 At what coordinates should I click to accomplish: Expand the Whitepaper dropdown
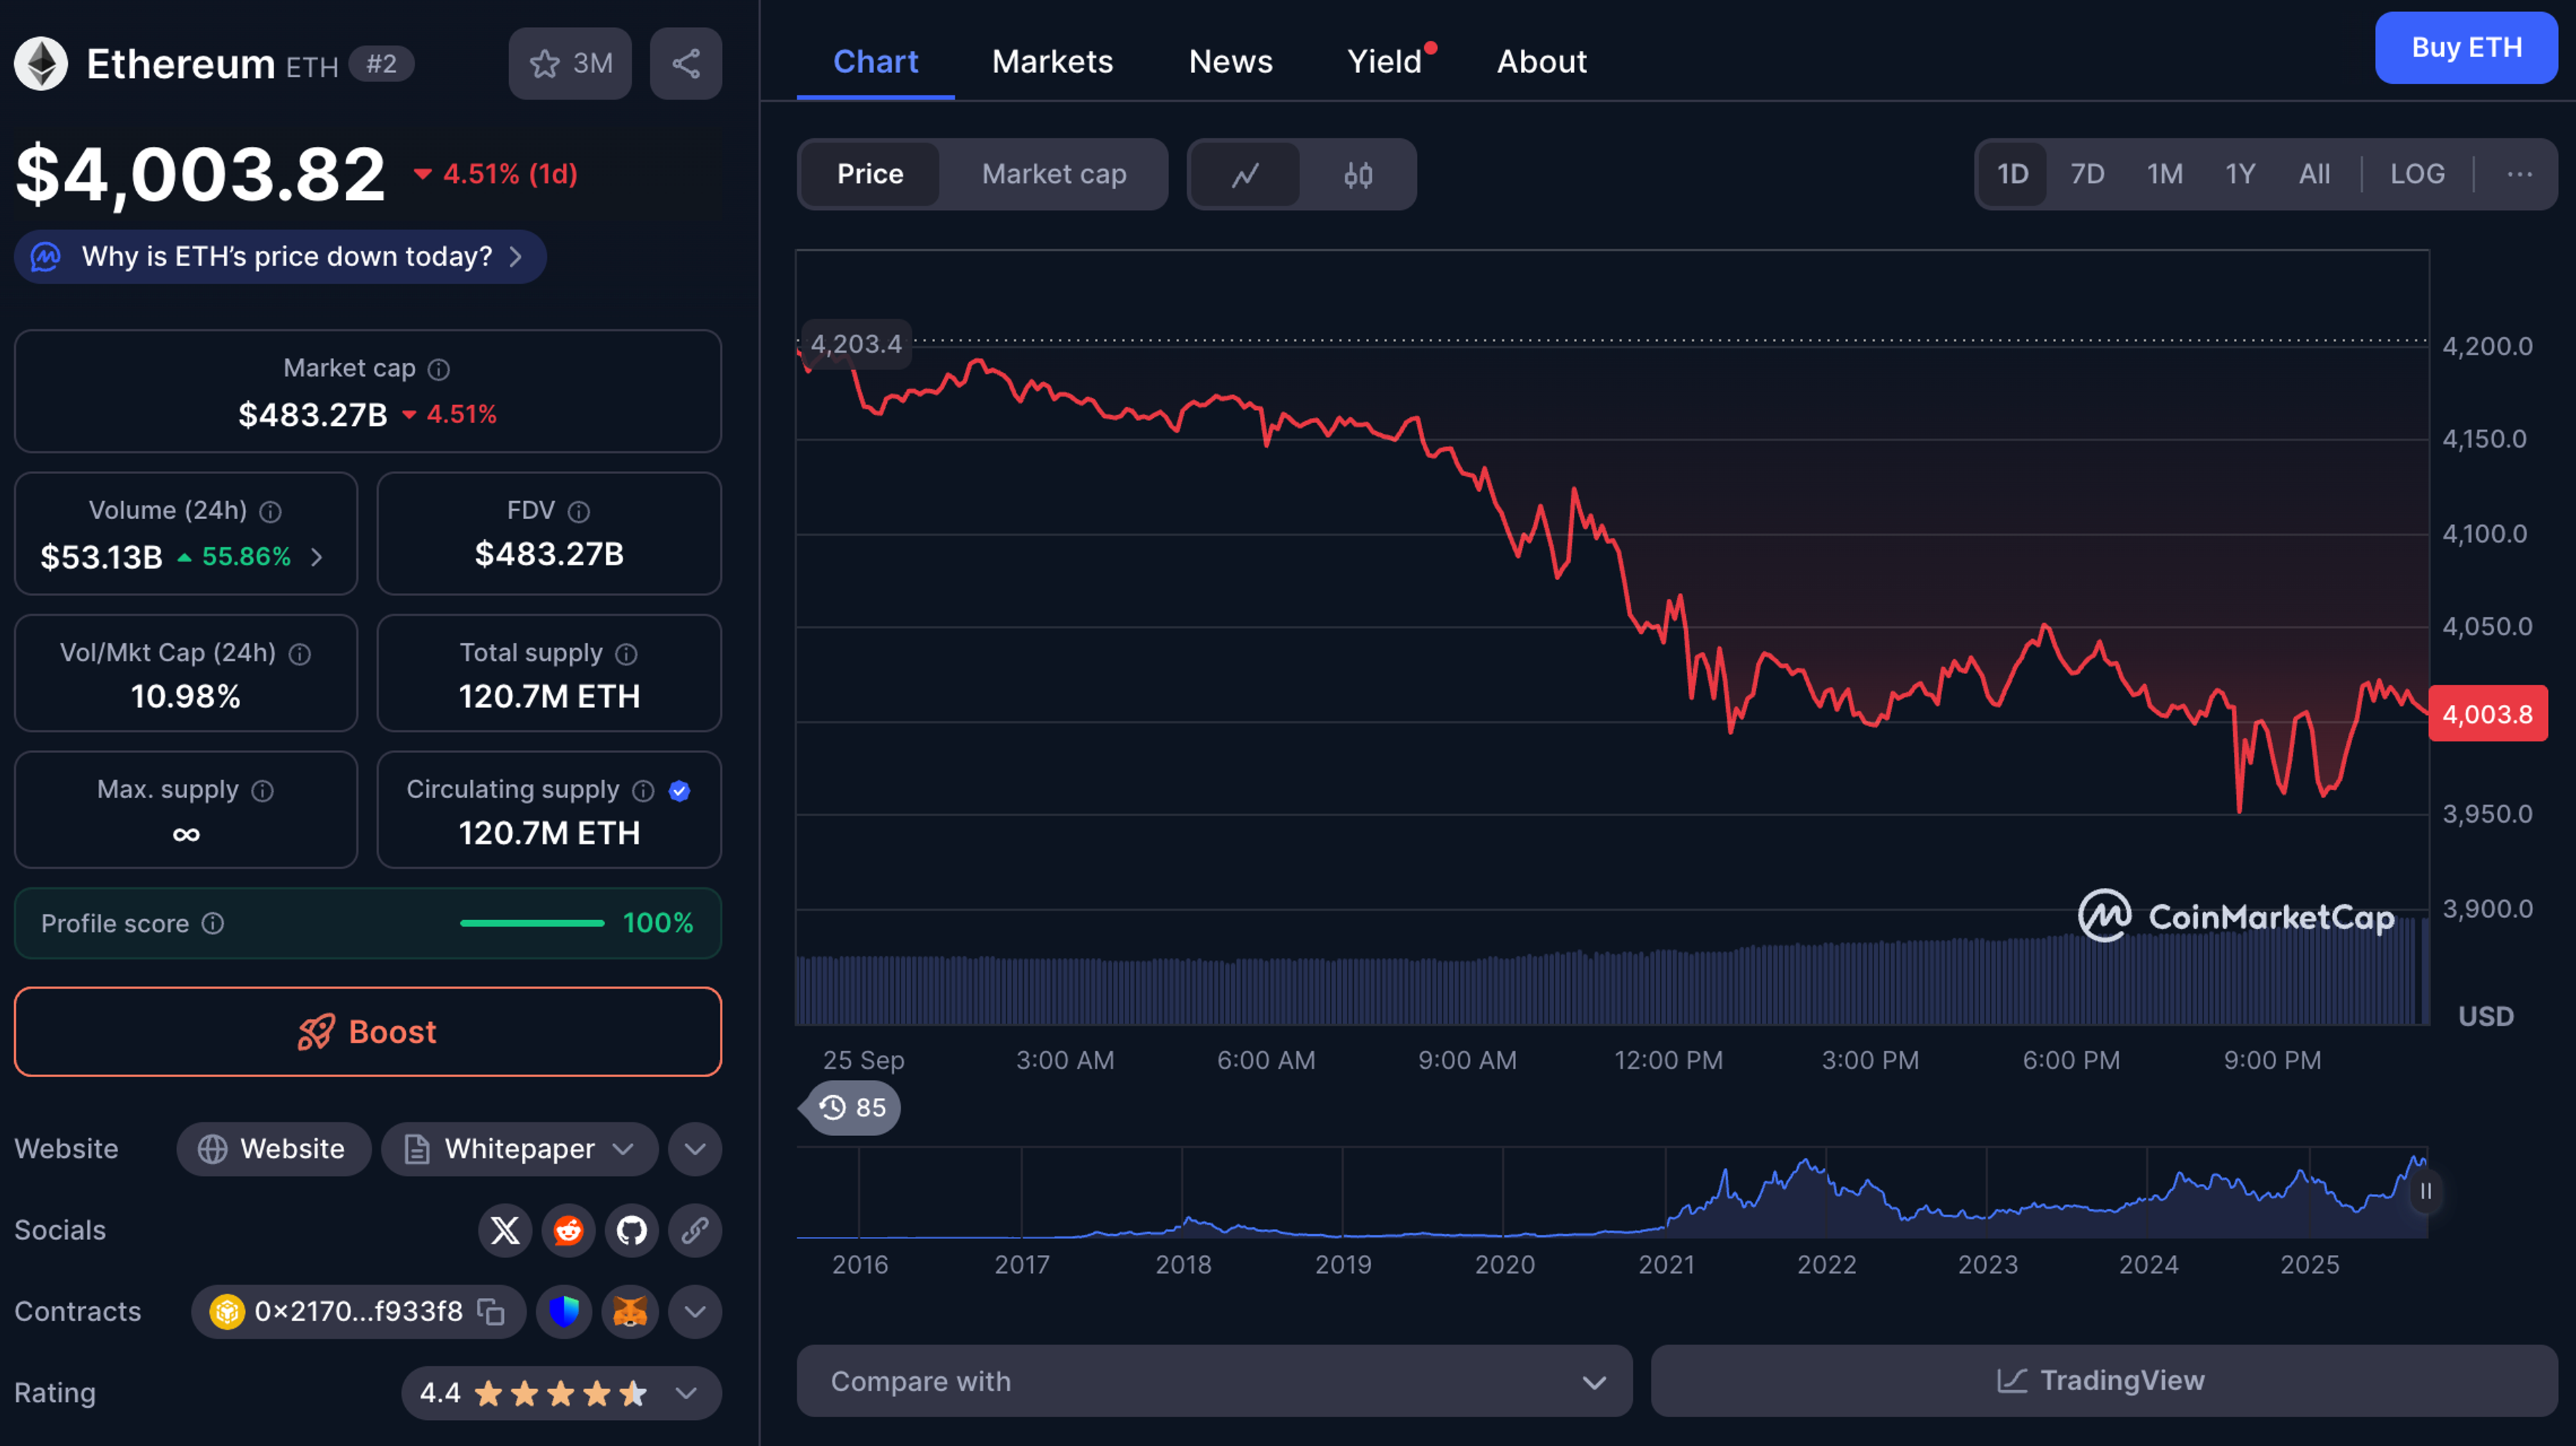pyautogui.click(x=520, y=1149)
